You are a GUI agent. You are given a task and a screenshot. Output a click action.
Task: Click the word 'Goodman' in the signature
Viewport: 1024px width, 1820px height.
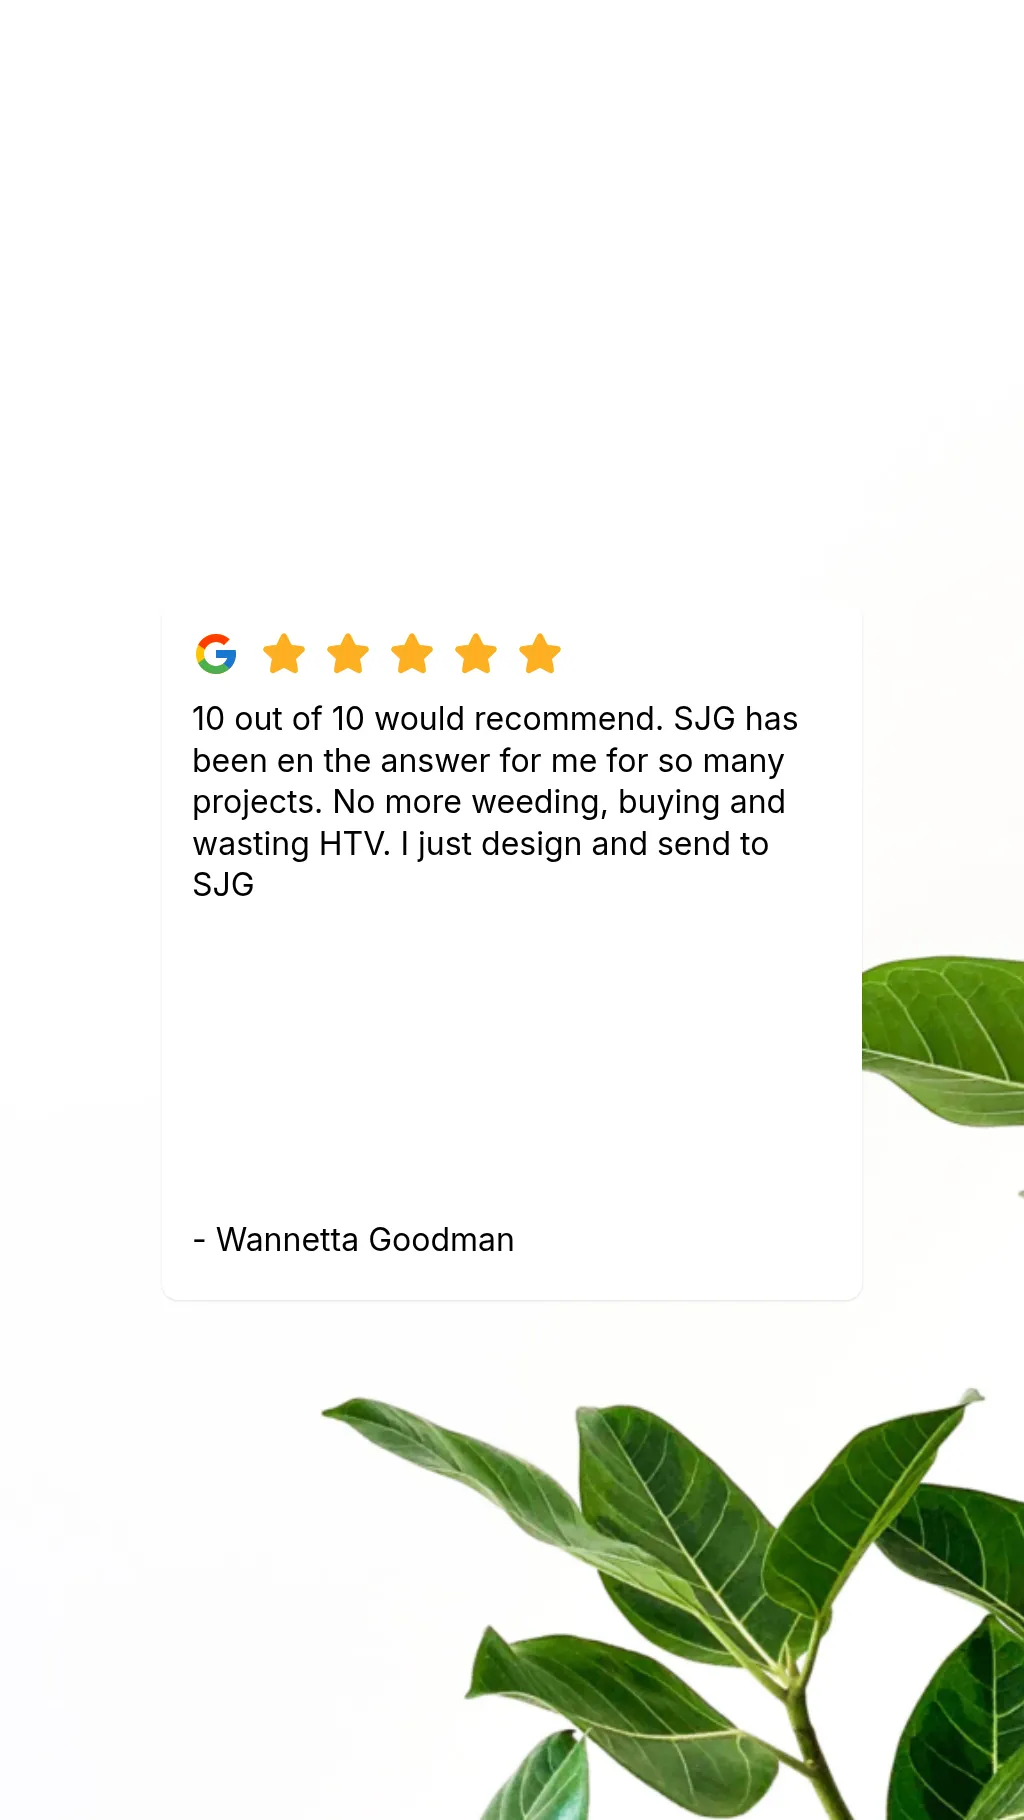click(x=441, y=1240)
